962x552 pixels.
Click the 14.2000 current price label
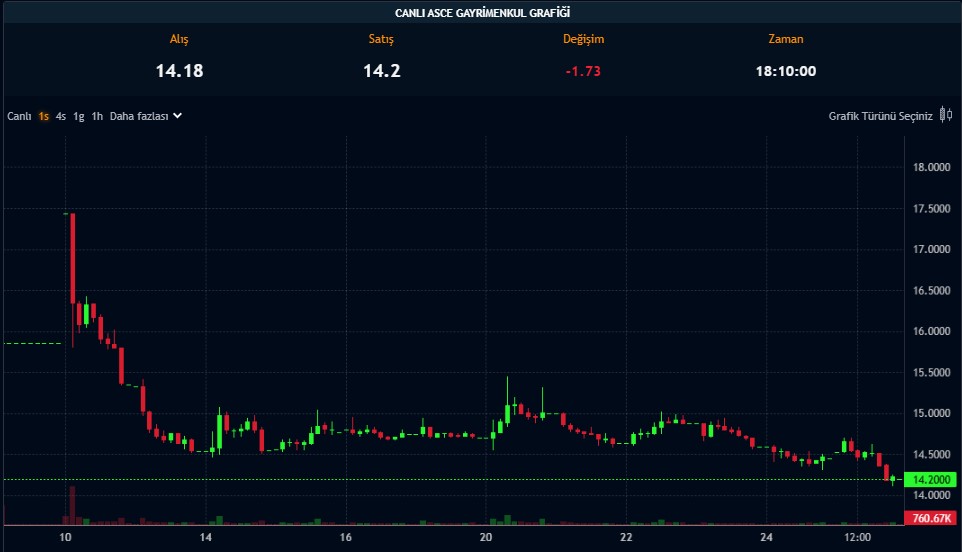(x=931, y=480)
